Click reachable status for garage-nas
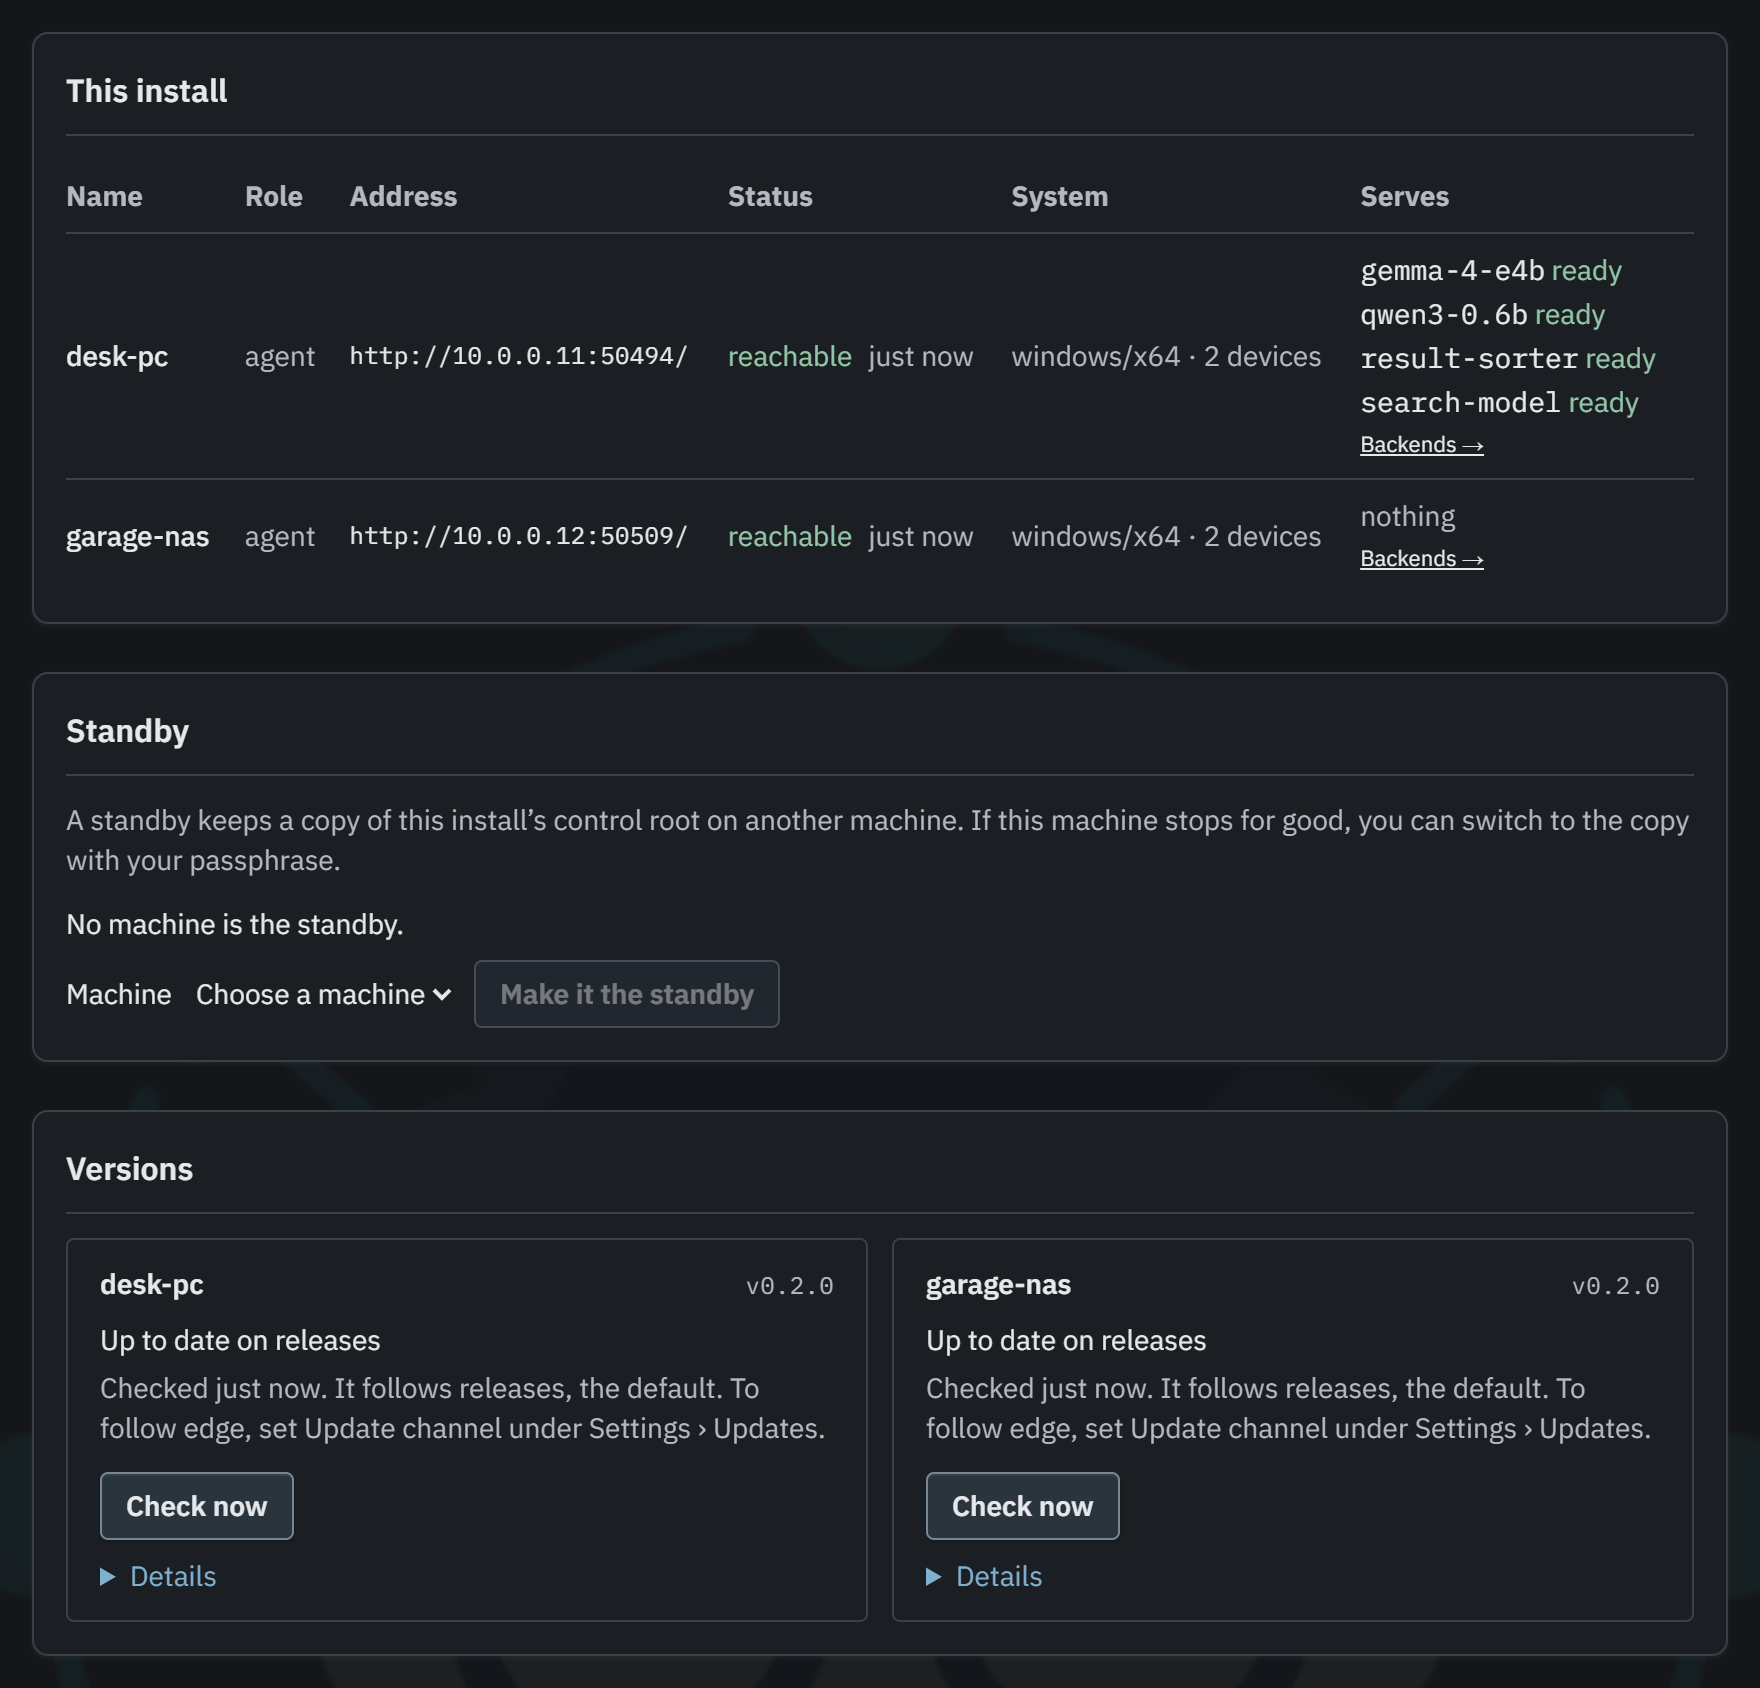Screen dimensions: 1760x1688 (790, 536)
